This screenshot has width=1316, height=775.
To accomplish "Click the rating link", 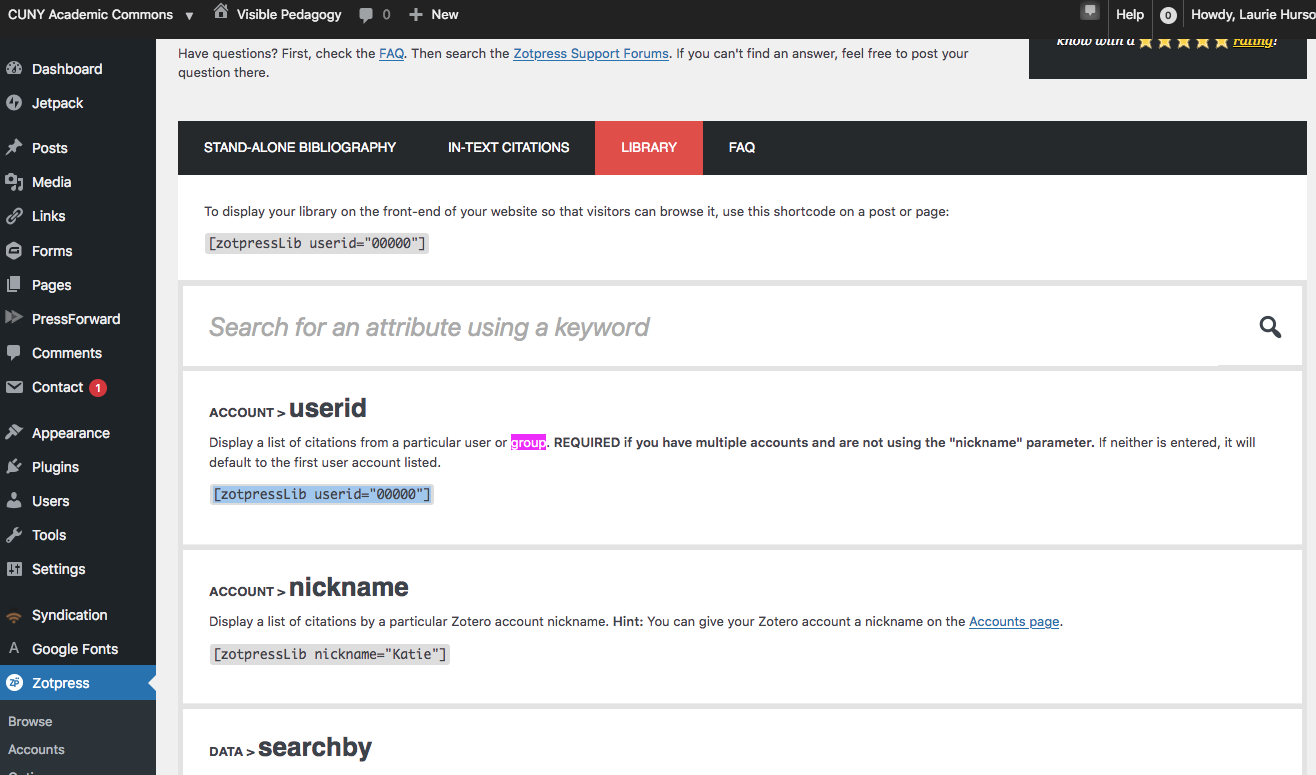I will click(1254, 41).
